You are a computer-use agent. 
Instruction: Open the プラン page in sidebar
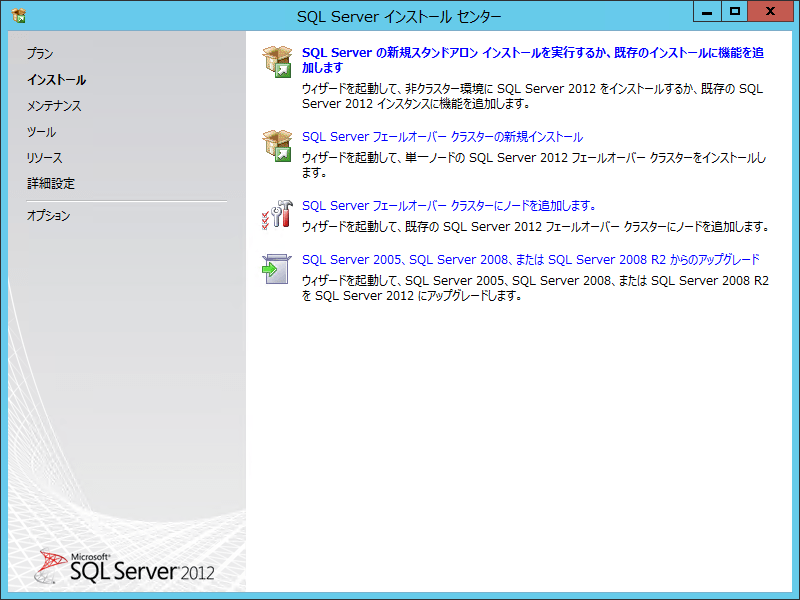click(40, 54)
